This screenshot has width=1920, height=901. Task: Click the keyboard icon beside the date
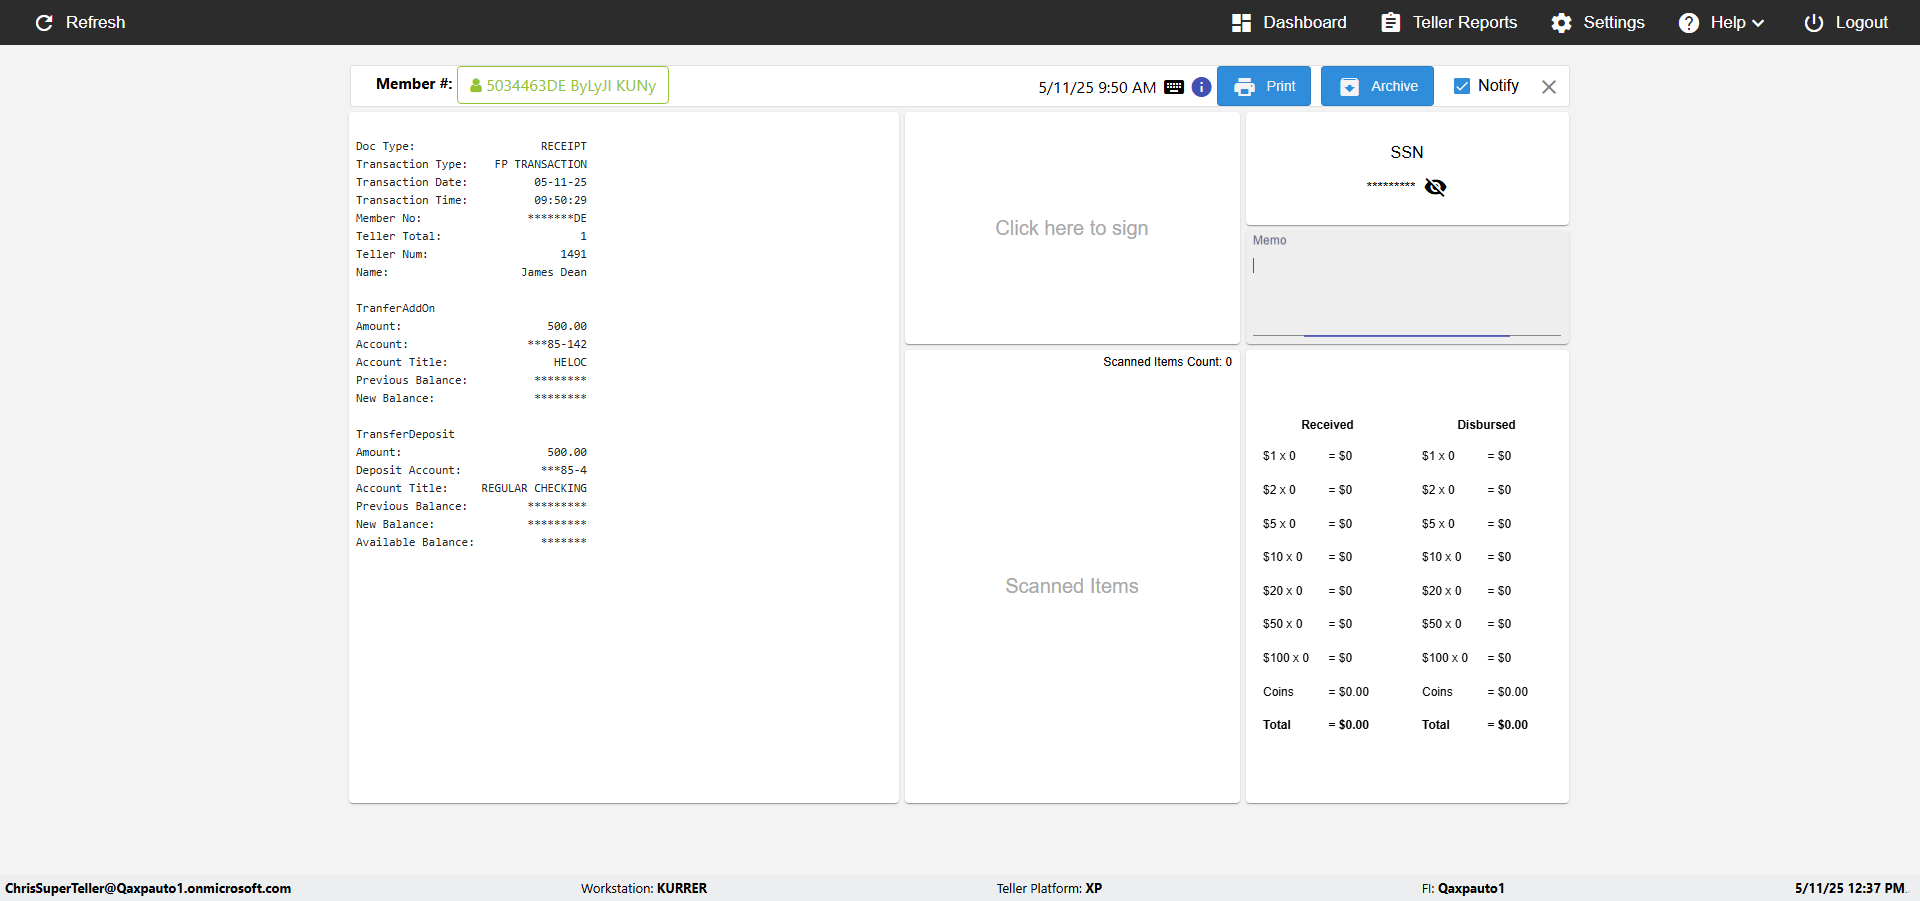1174,87
